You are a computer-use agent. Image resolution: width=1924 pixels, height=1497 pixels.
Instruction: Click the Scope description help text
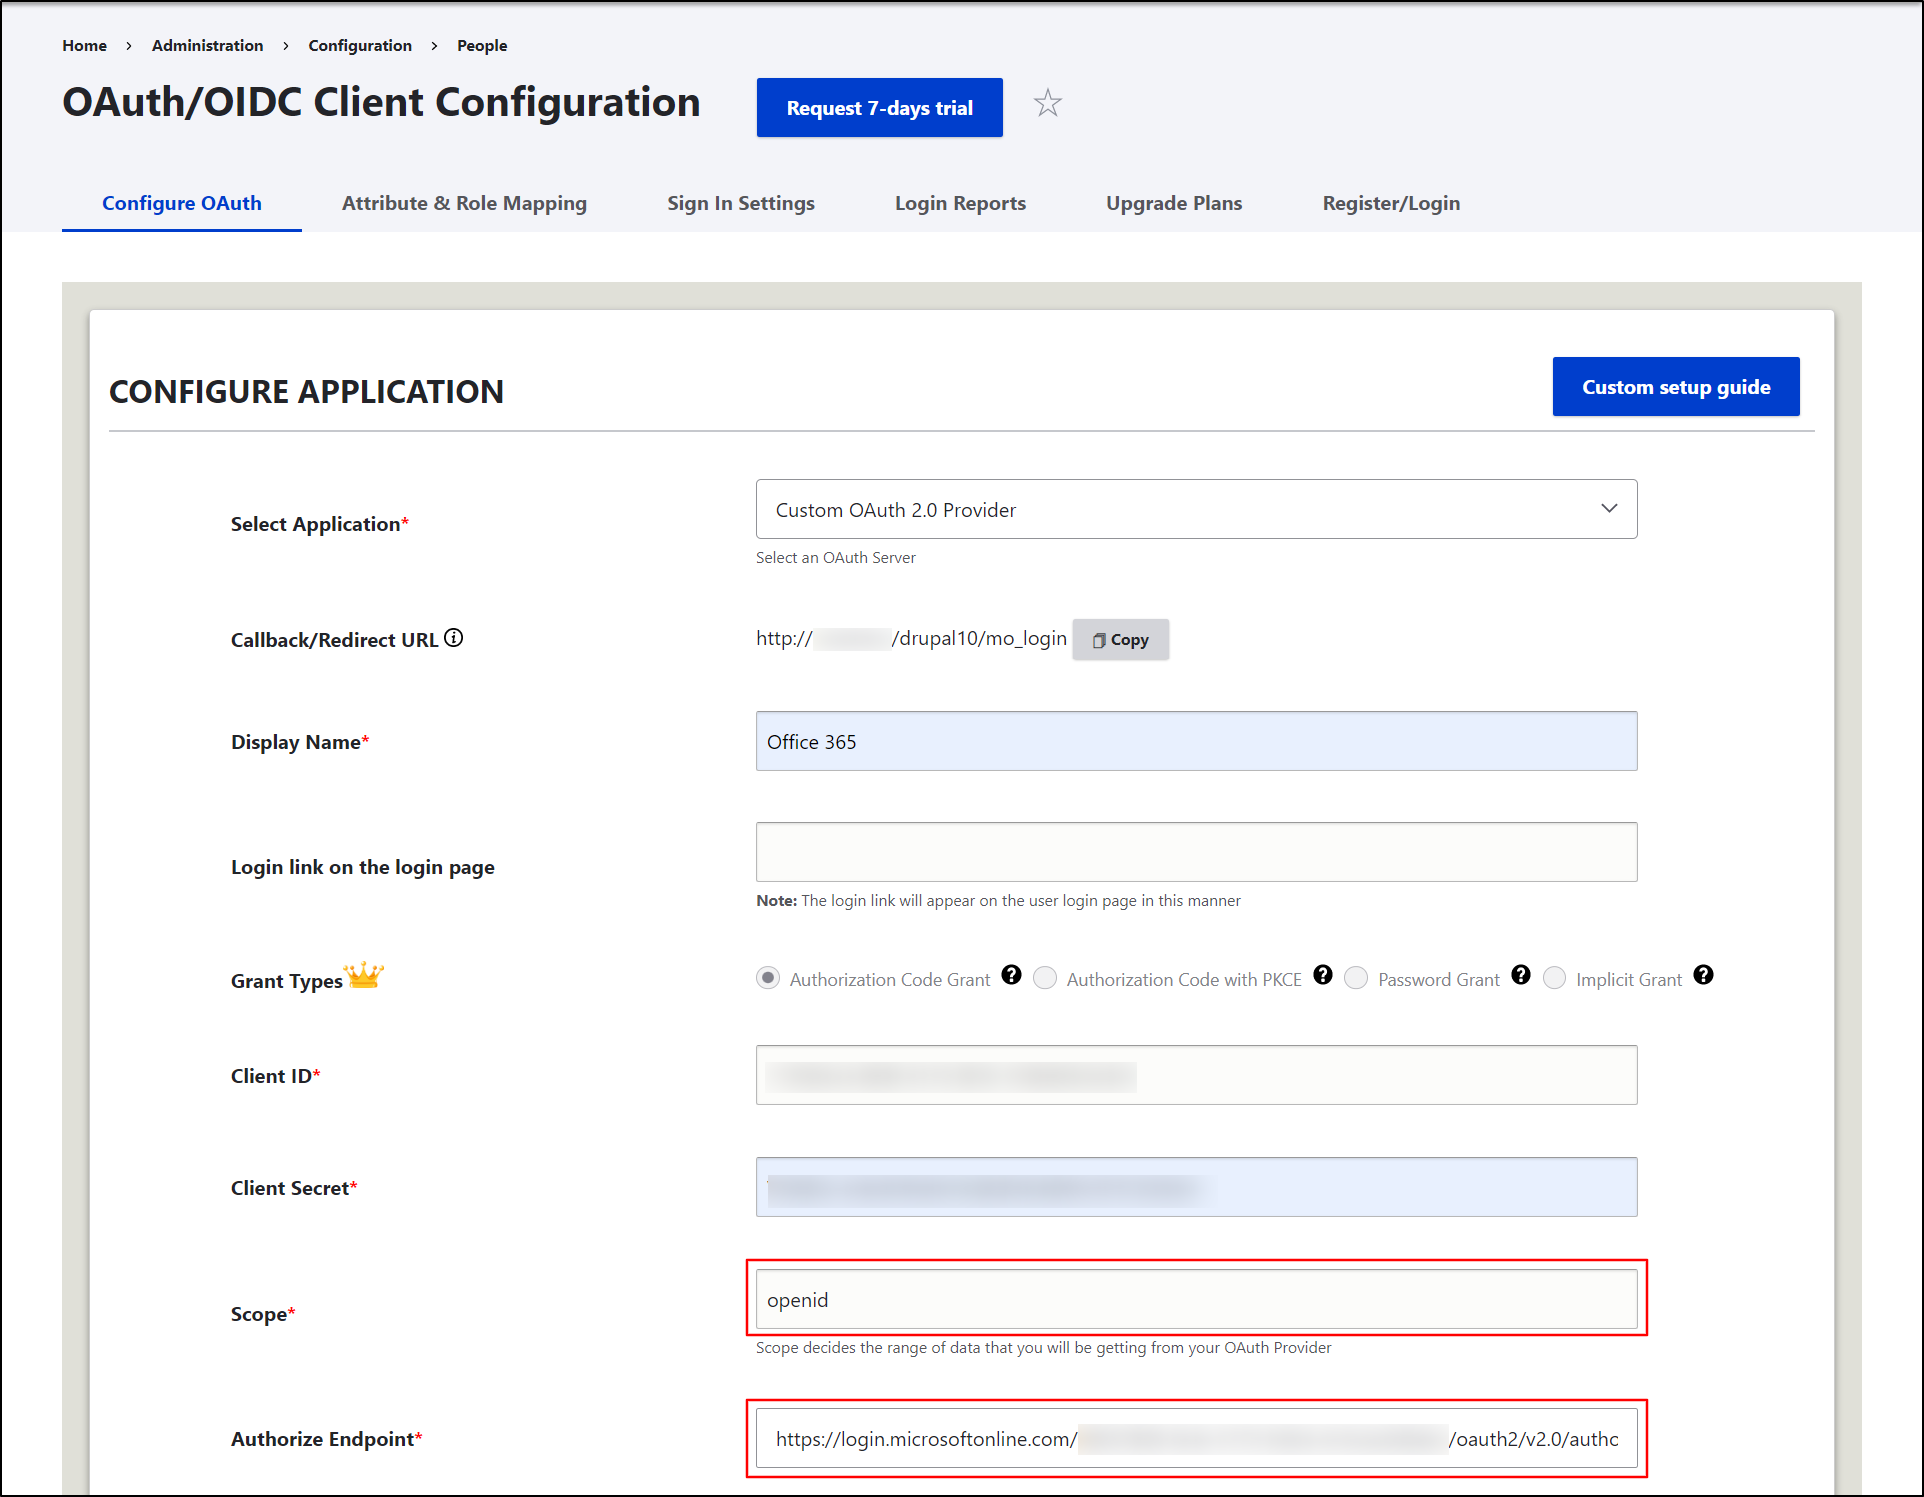(1043, 1348)
